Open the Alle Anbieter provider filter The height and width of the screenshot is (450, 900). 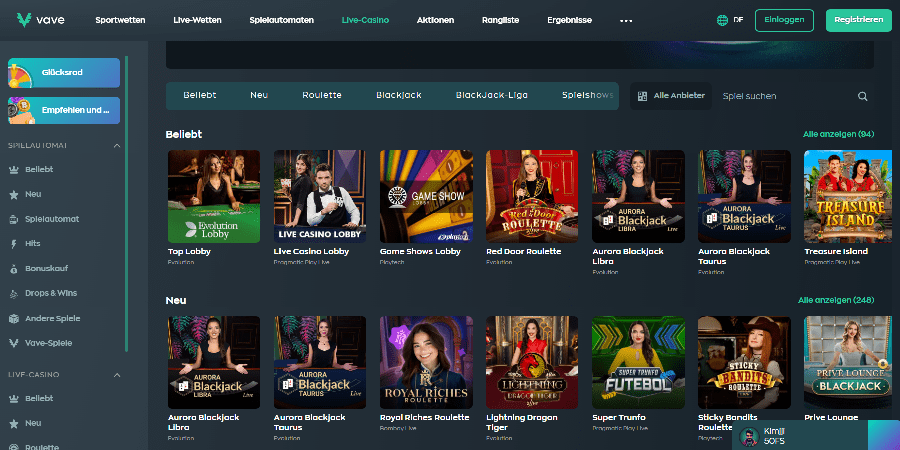[671, 96]
